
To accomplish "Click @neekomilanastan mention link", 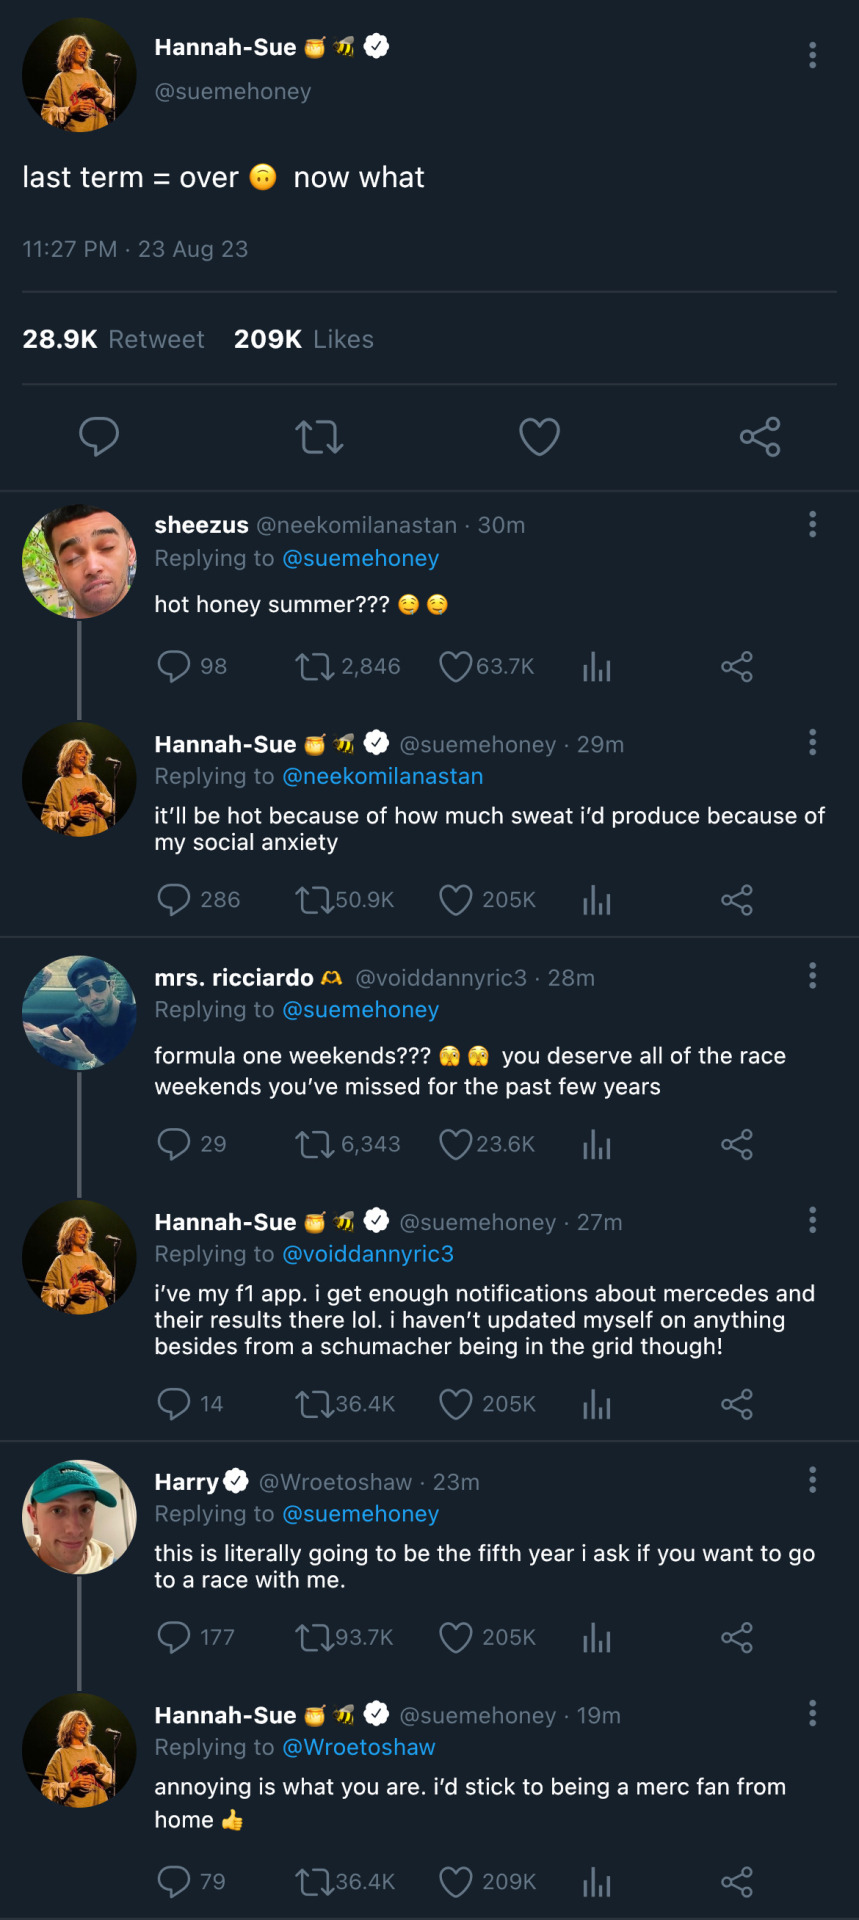I will (382, 776).
